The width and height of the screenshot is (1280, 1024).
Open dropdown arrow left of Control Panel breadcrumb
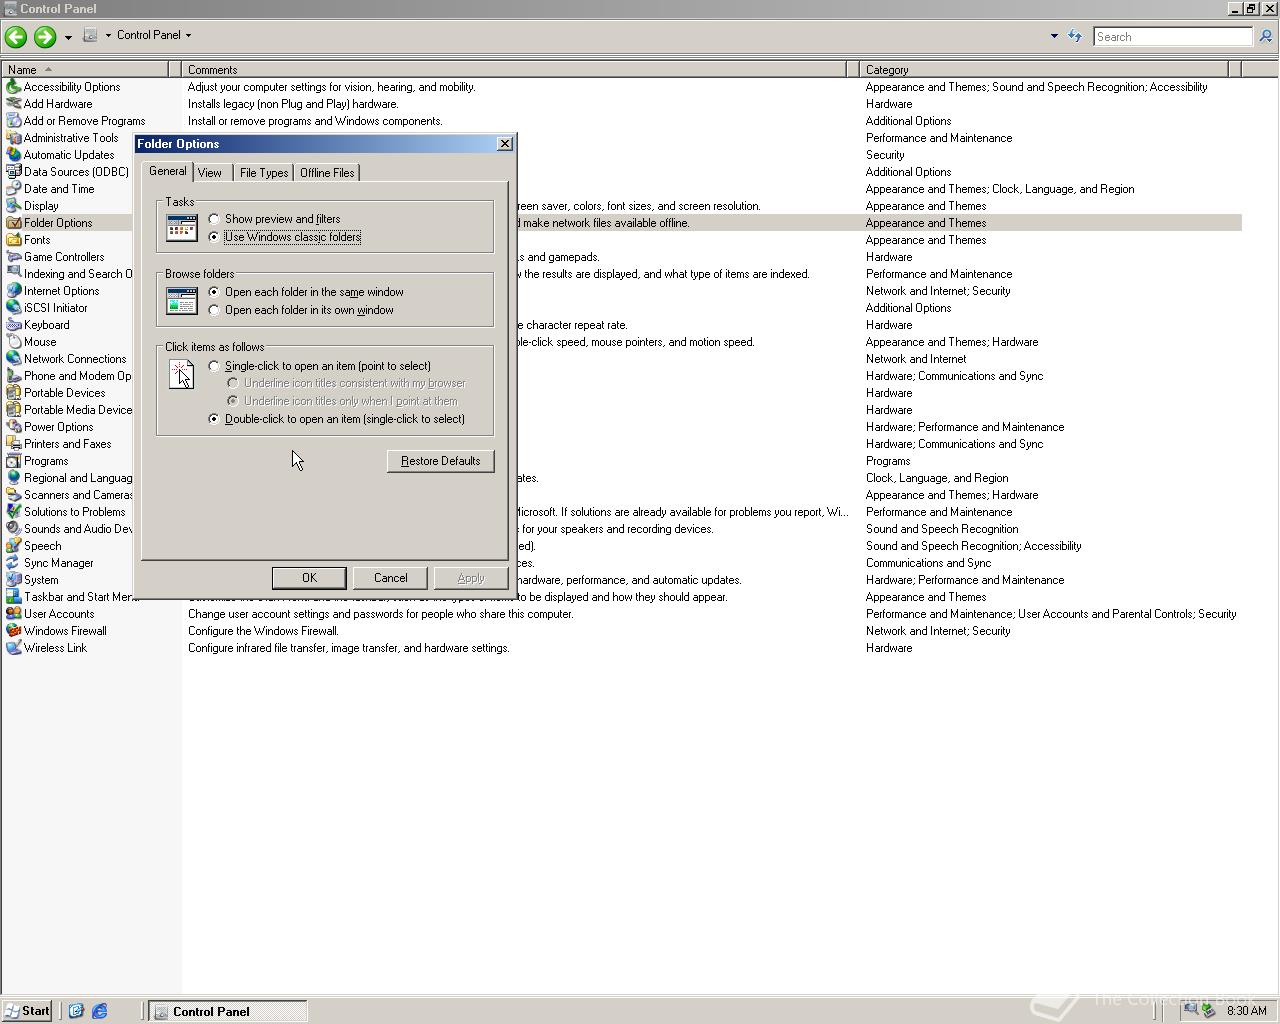coord(108,35)
